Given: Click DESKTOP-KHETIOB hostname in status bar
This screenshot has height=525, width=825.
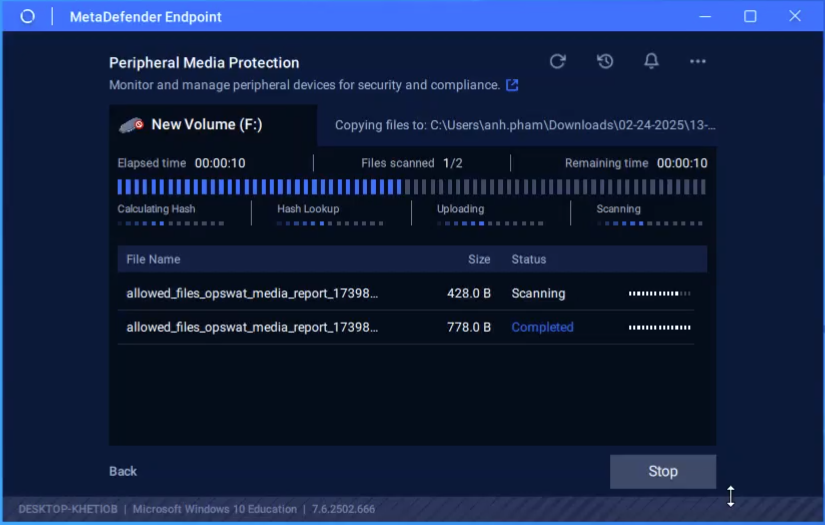Looking at the screenshot, I should (68, 509).
